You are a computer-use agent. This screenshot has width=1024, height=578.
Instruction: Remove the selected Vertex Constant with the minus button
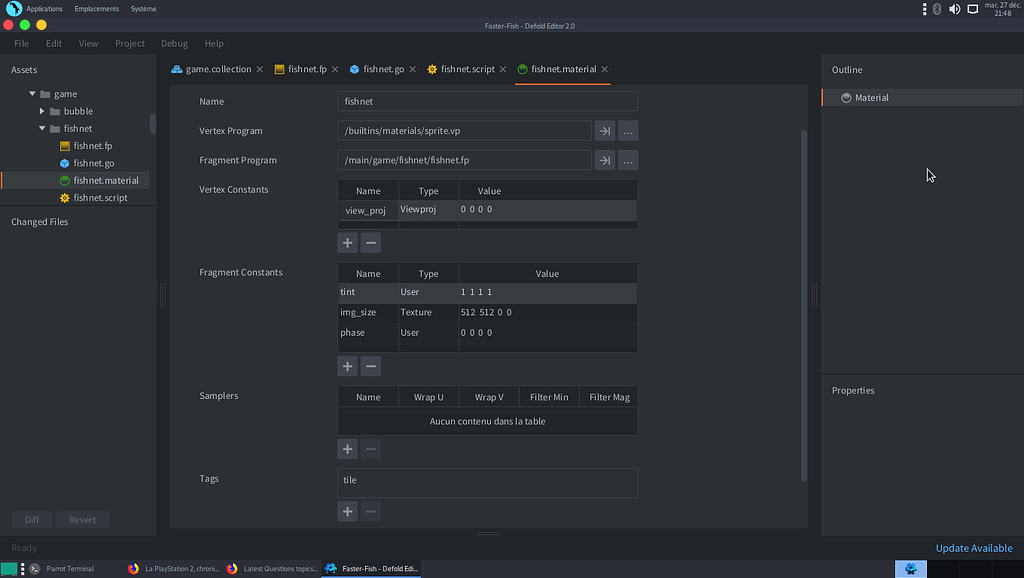coord(371,242)
